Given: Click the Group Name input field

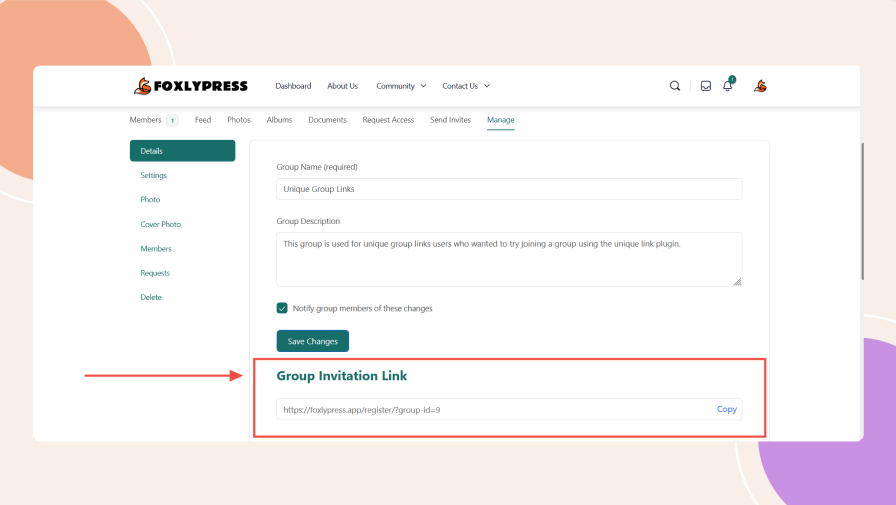Looking at the screenshot, I should coord(509,189).
